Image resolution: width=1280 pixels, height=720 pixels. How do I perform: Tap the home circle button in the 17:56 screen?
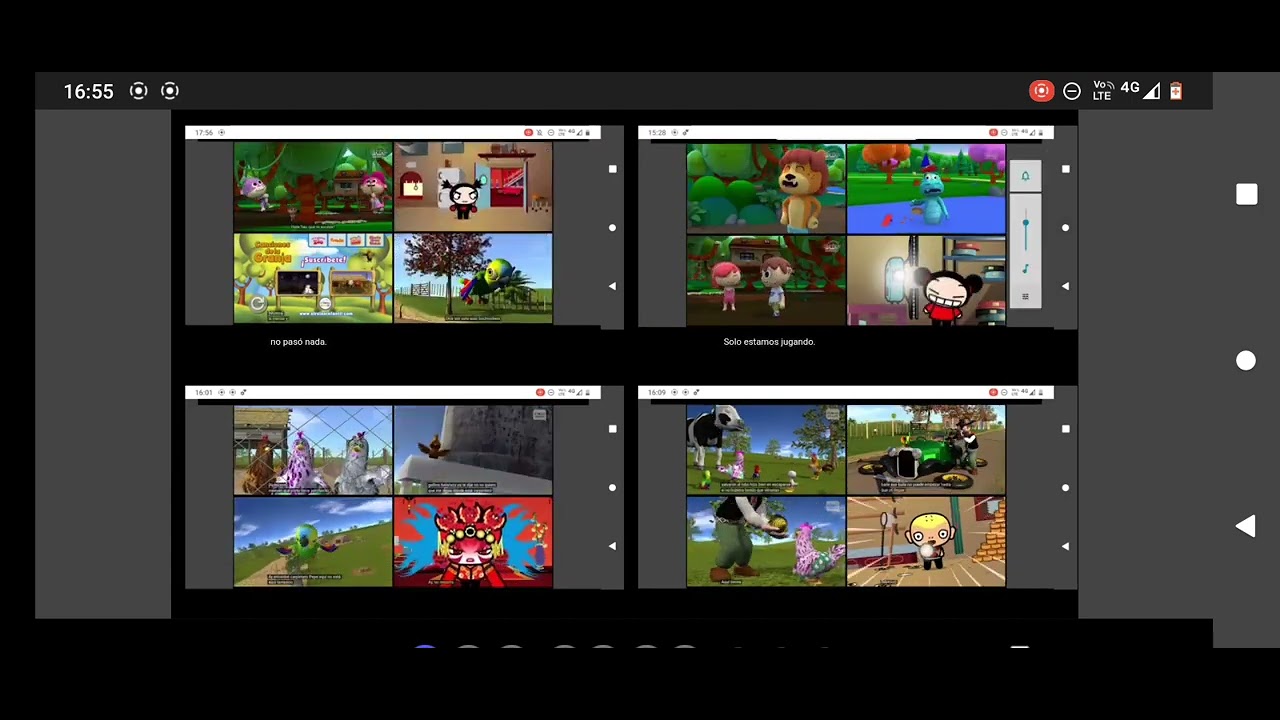coord(613,228)
